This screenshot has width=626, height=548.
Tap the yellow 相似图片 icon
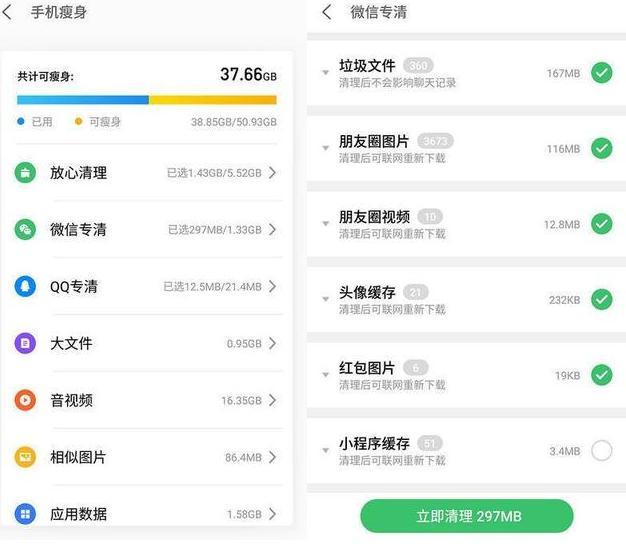[x=25, y=458]
